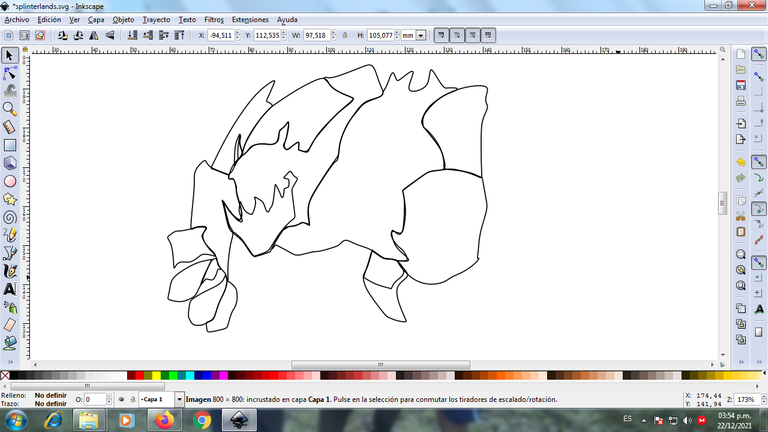The height and width of the screenshot is (432, 768).
Task: Select the Spiral tool
Action: (x=9, y=217)
